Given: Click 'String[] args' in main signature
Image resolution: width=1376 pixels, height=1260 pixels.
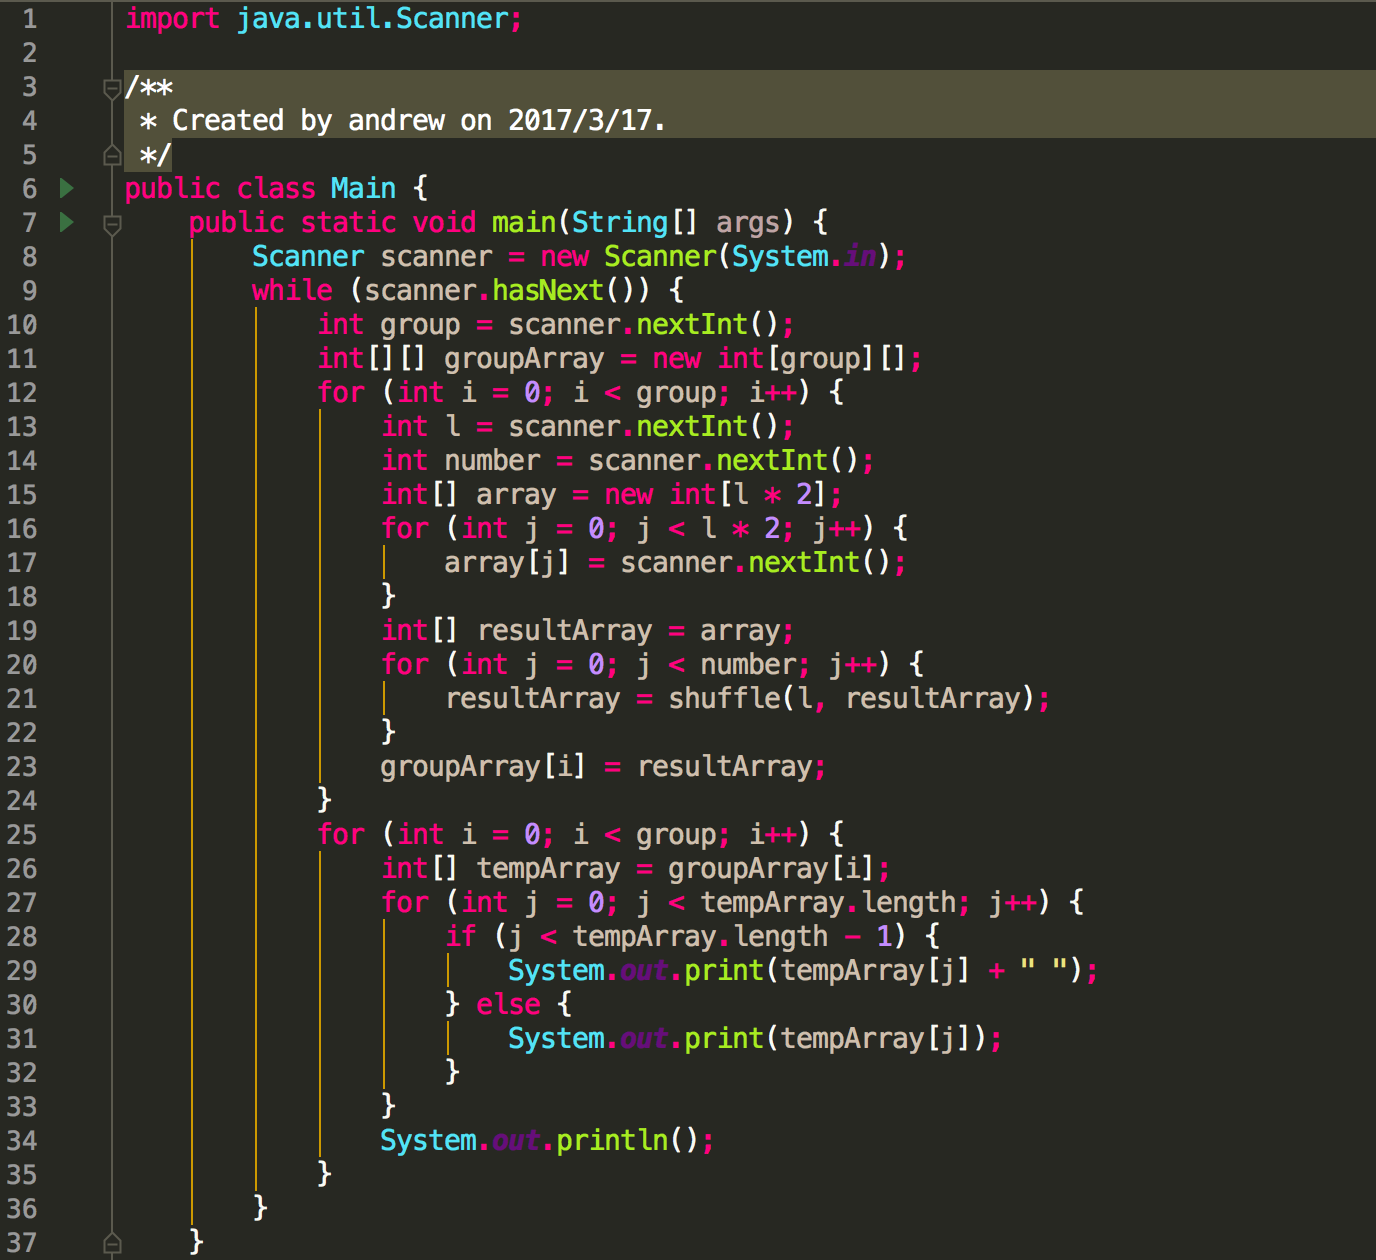Looking at the screenshot, I should click(x=675, y=222).
